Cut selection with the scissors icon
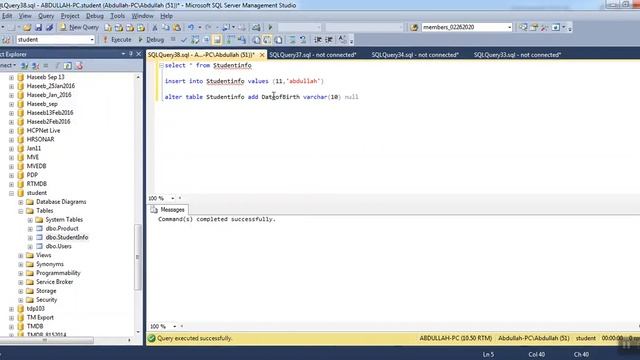640x360 pixels. (155, 27)
